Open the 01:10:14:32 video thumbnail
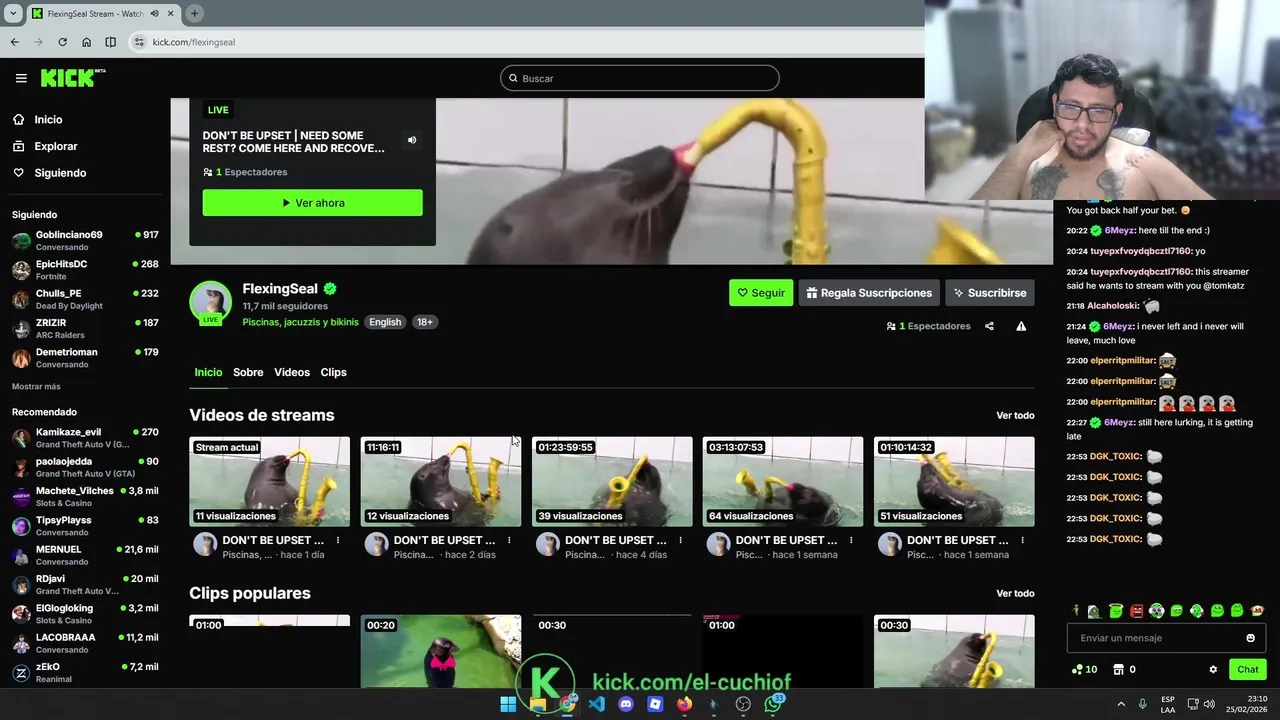Screen dimensions: 1280x720 point(954,481)
